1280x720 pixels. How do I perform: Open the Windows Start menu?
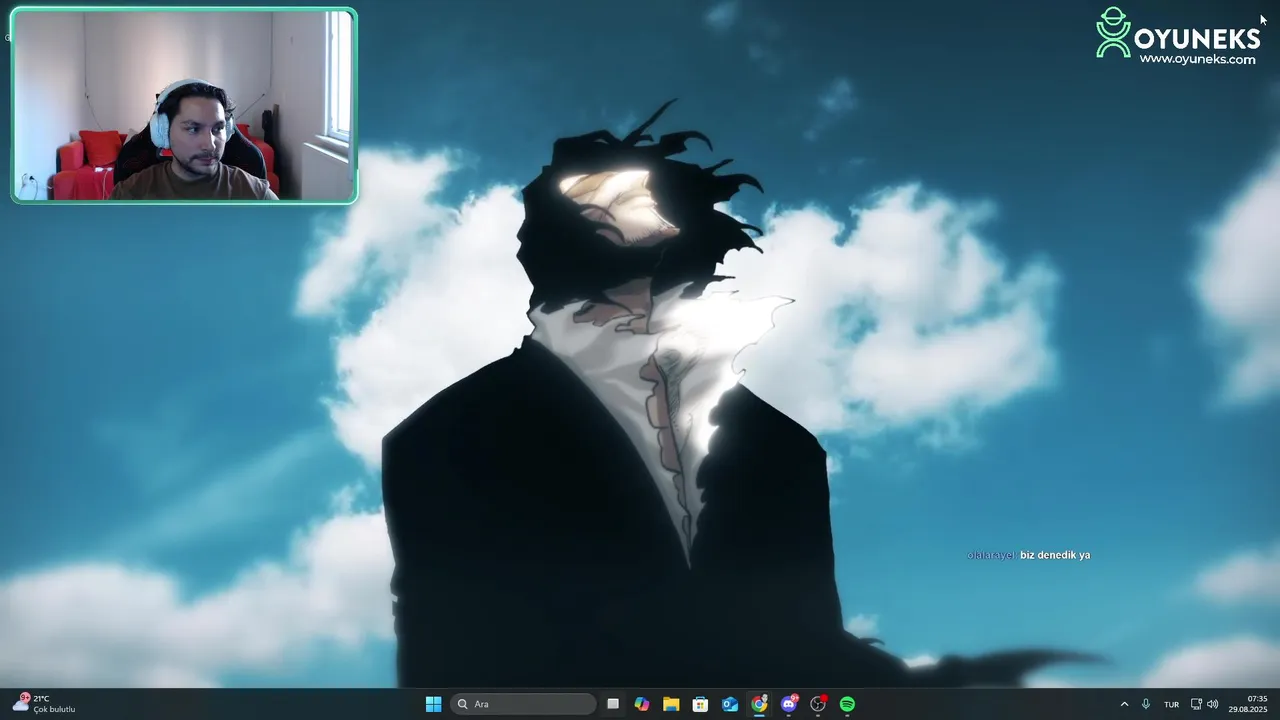click(433, 704)
